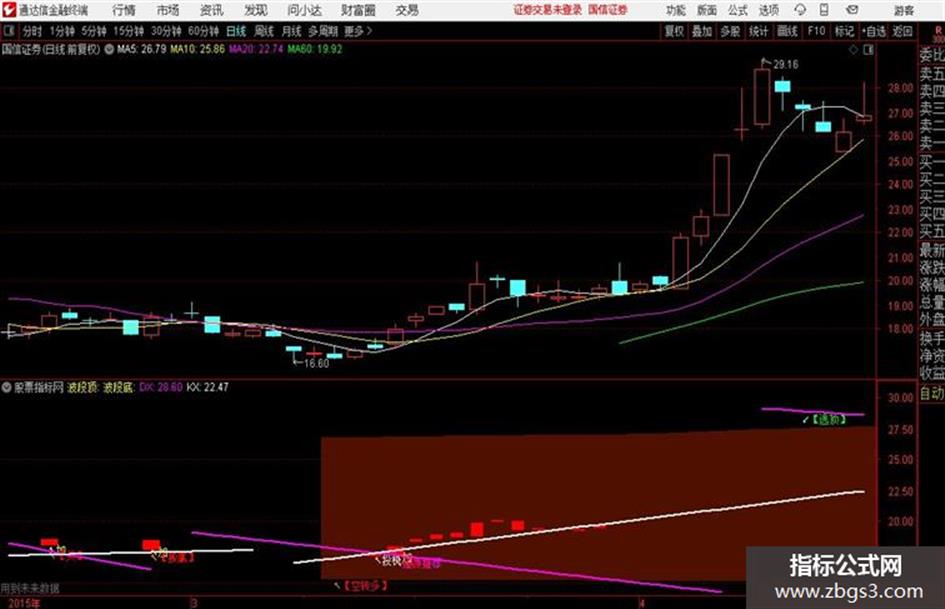
Task: Click the Tongdaxin logo icon
Action: (9, 10)
